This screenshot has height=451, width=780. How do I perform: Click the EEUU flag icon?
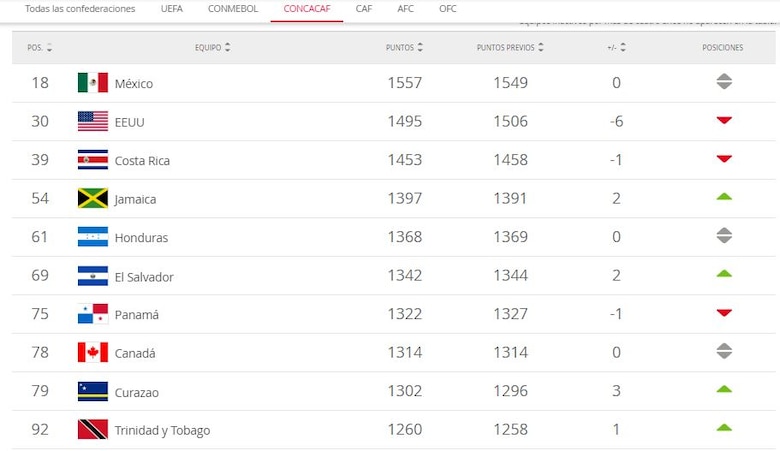click(92, 121)
